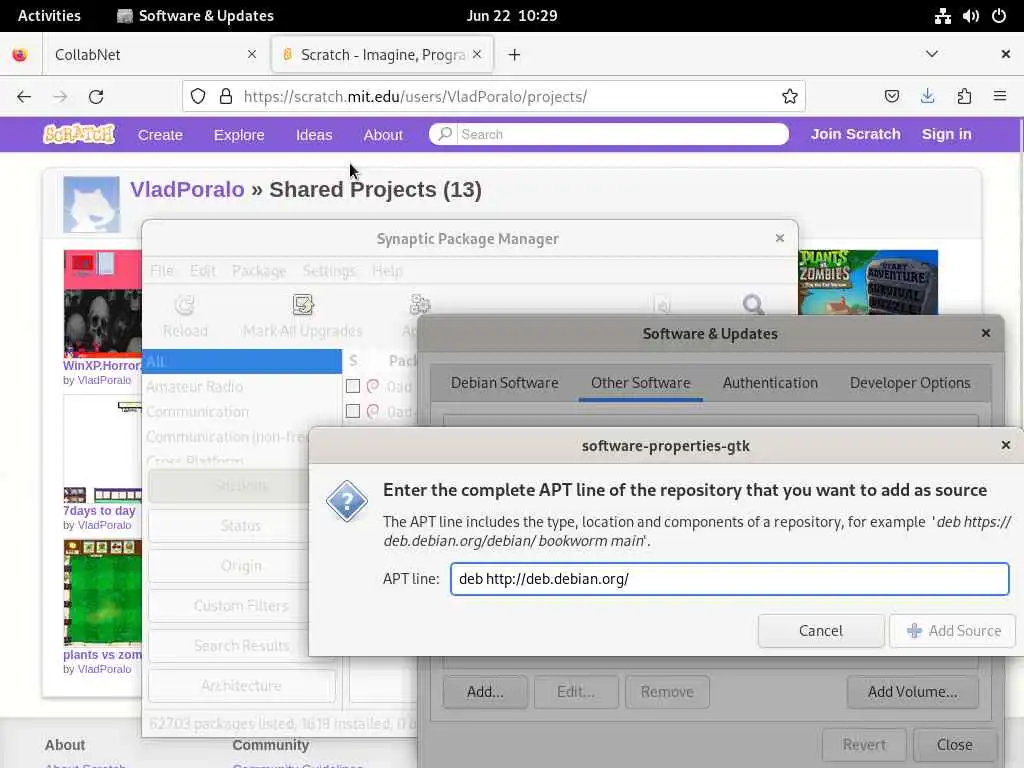Image resolution: width=1024 pixels, height=768 pixels.
Task: Focus Scratch search input field
Action: [622, 134]
